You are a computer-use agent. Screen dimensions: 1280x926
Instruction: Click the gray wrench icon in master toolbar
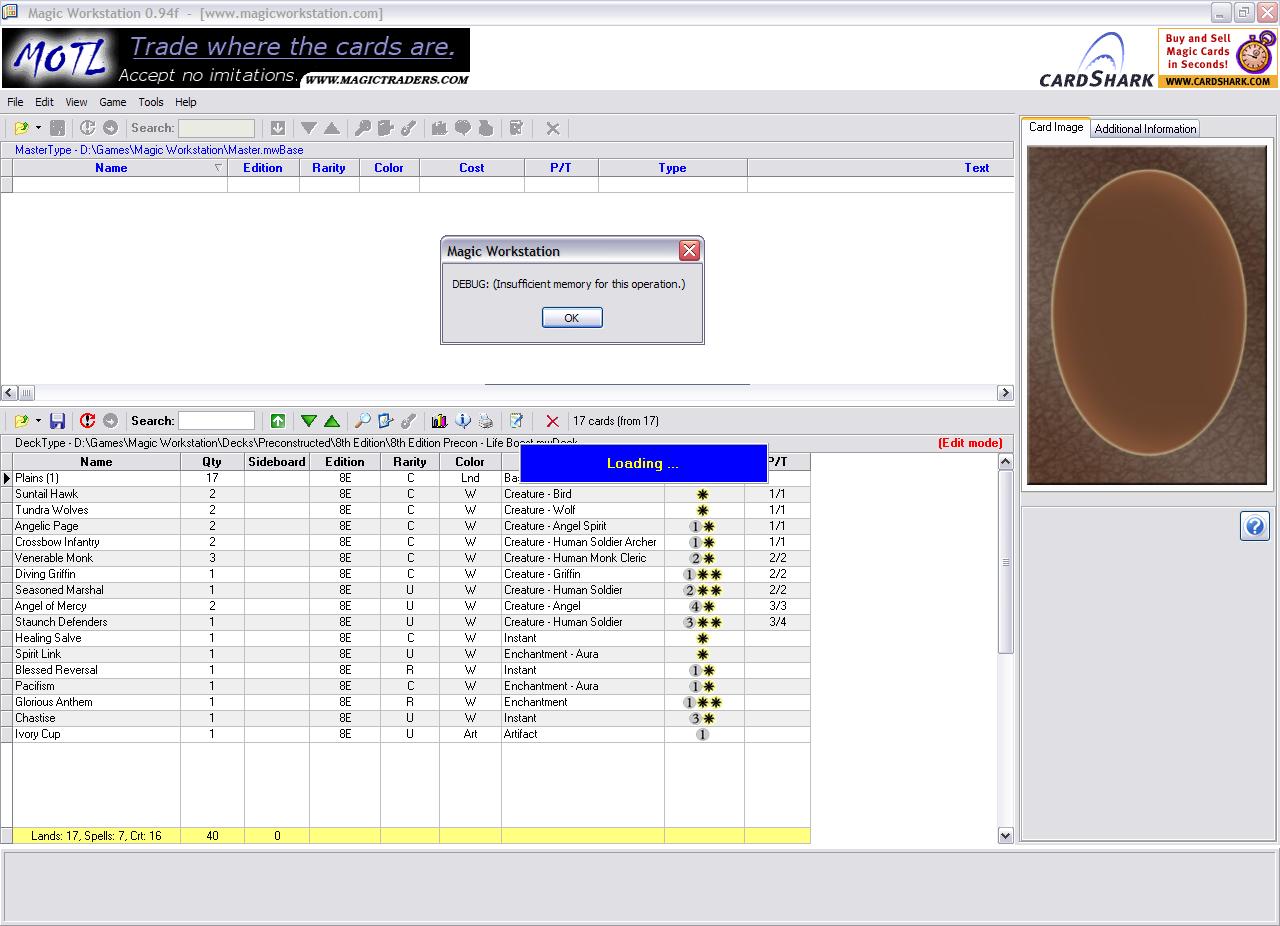408,128
